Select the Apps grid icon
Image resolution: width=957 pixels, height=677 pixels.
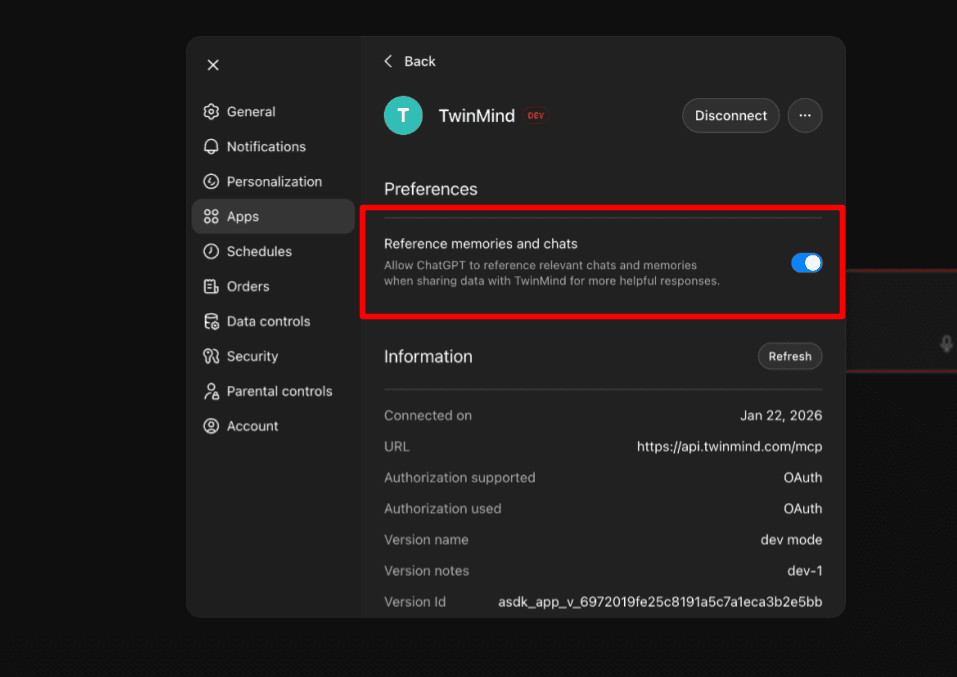coord(211,216)
